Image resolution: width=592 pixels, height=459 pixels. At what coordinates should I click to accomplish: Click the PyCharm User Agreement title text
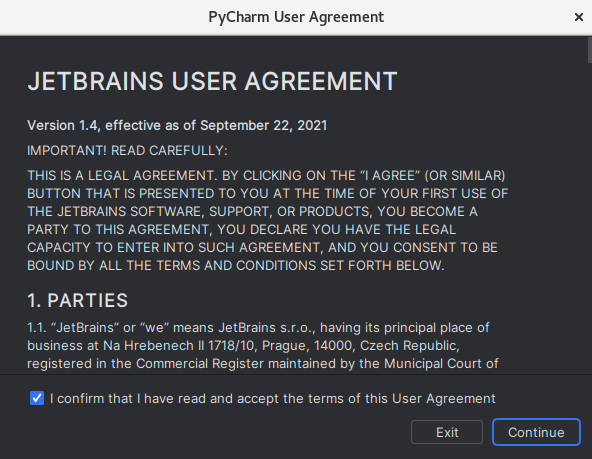pyautogui.click(x=296, y=17)
